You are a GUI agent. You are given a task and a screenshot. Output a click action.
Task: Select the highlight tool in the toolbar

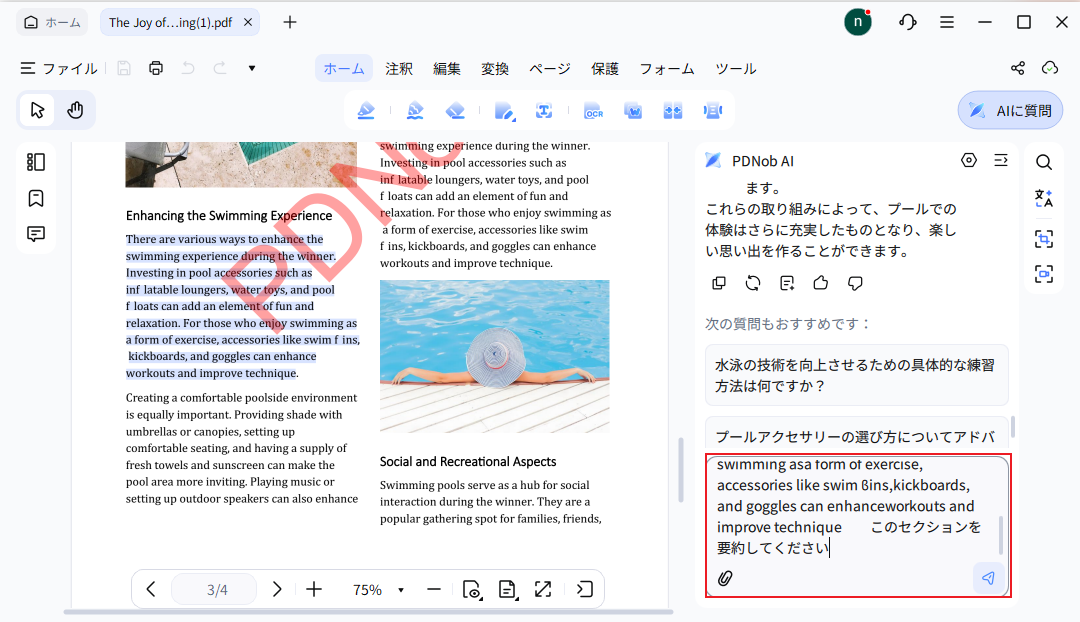[366, 110]
